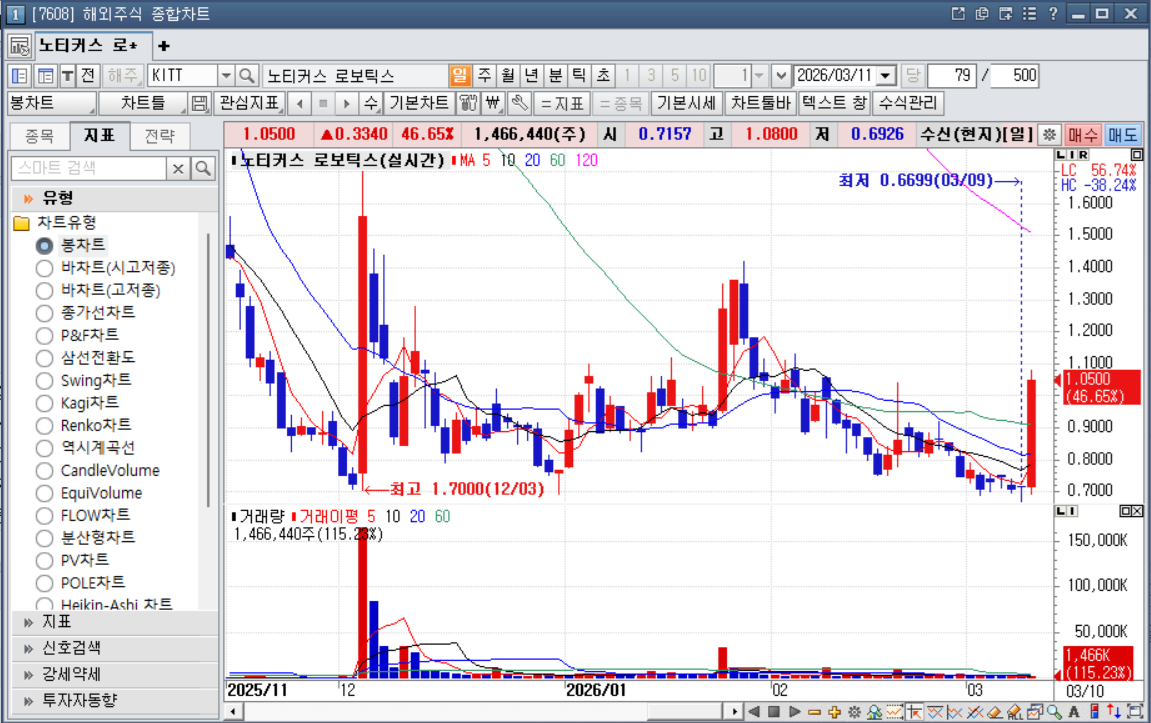Viewport: 1151px width, 723px height.
Task: Switch to the 전략 tab
Action: coord(158,135)
